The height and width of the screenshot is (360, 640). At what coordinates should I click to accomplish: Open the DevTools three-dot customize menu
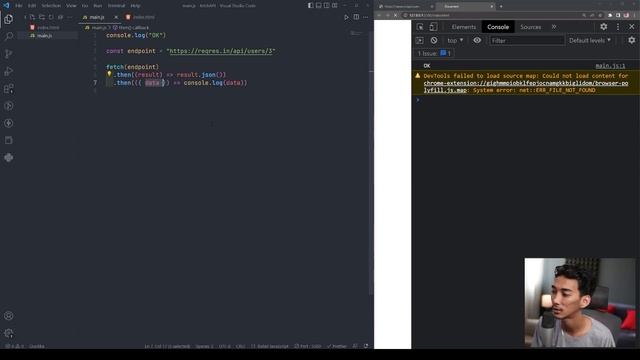point(618,27)
